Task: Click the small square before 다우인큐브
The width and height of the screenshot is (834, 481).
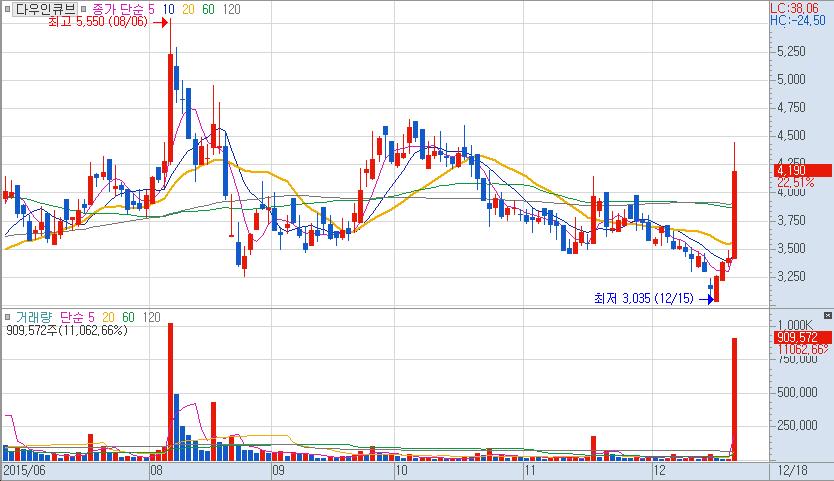Action: (8, 8)
